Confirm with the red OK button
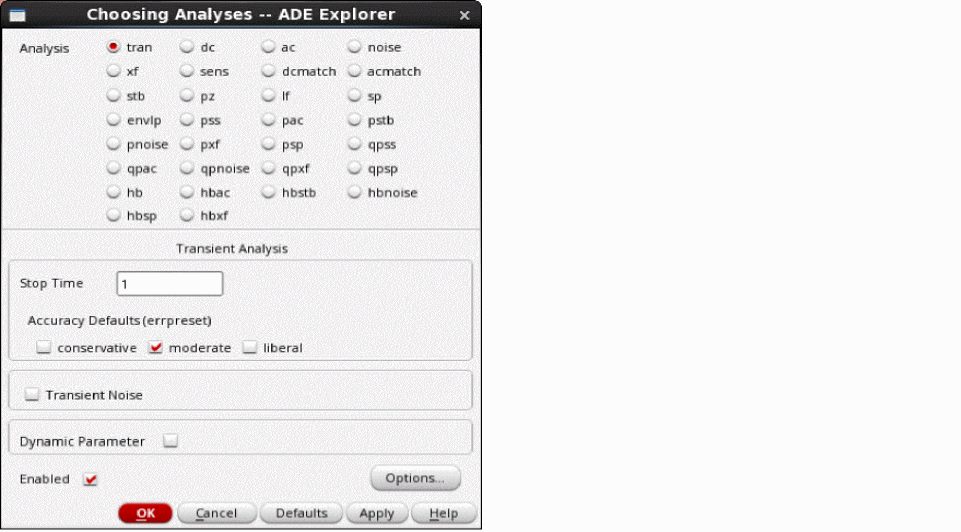Viewport: 961px width, 532px height. 145,513
